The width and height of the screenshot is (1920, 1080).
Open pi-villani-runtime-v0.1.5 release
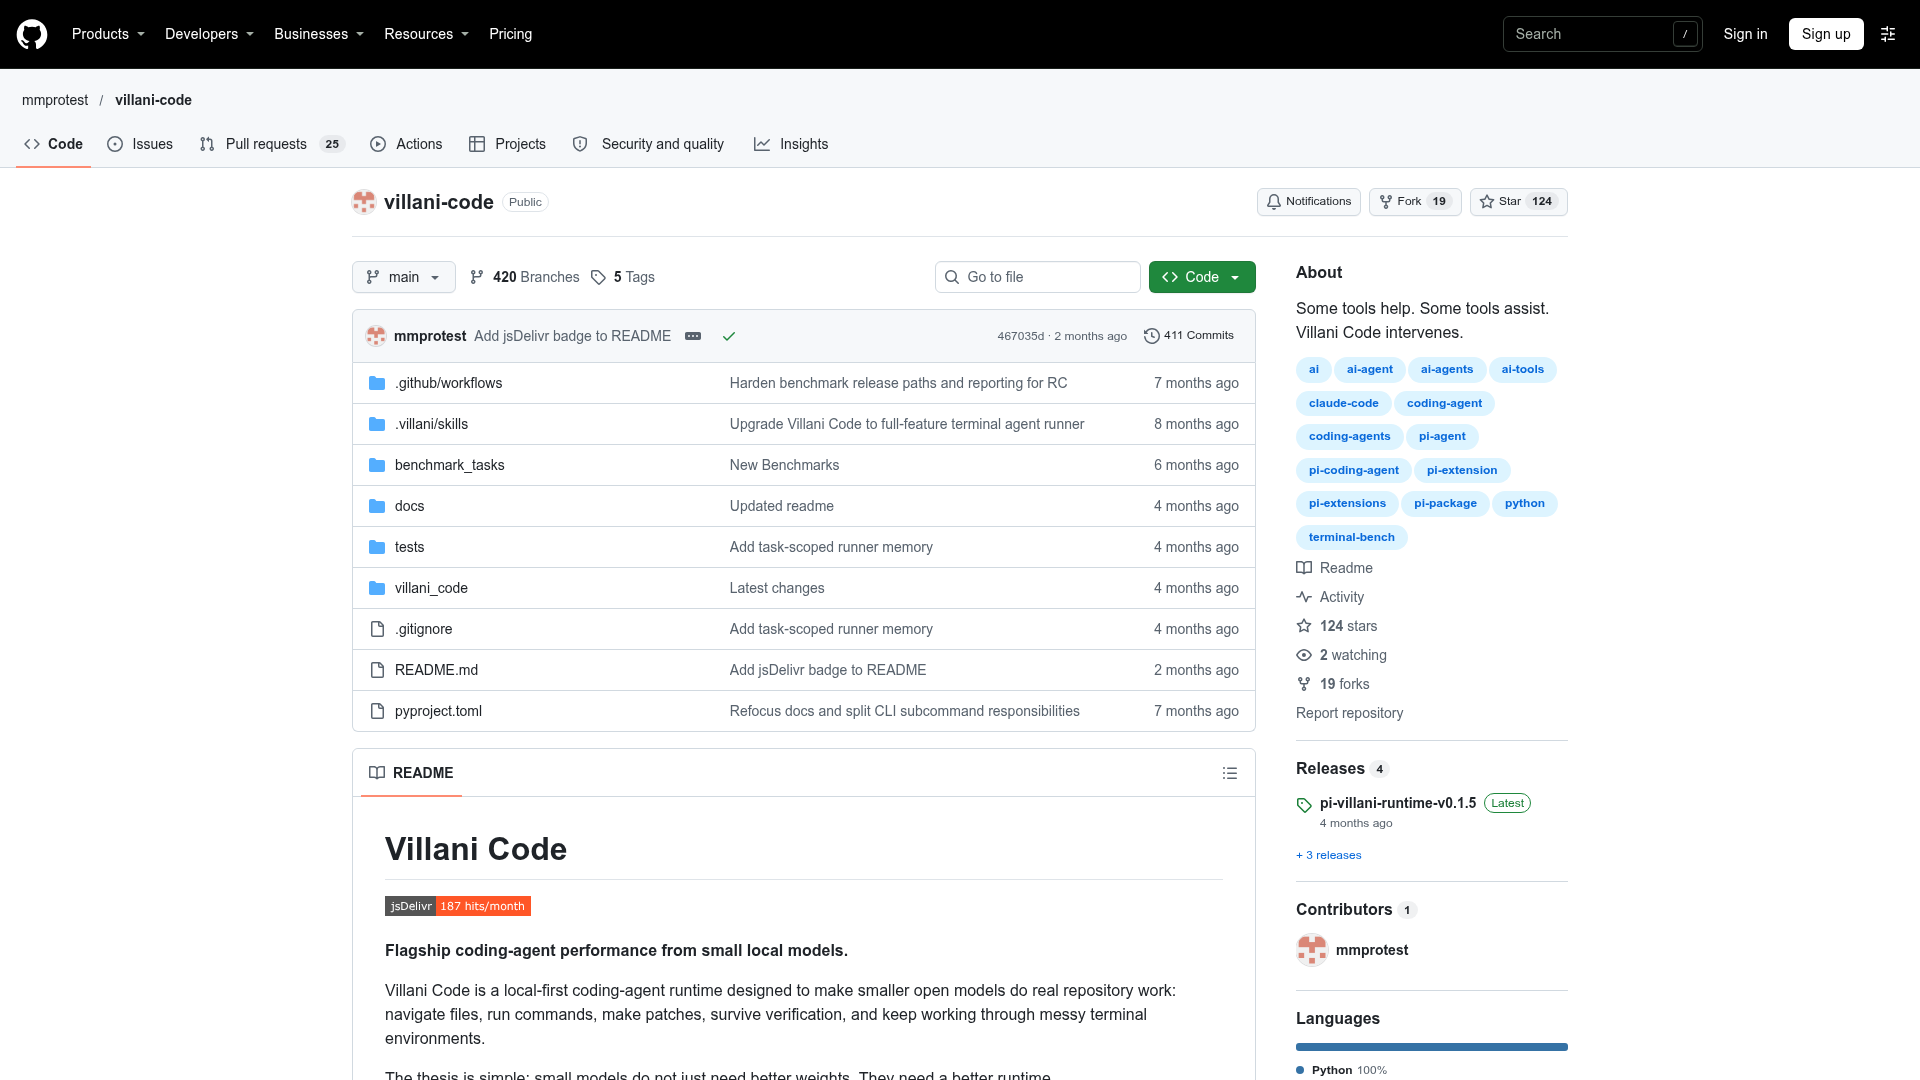(1398, 803)
